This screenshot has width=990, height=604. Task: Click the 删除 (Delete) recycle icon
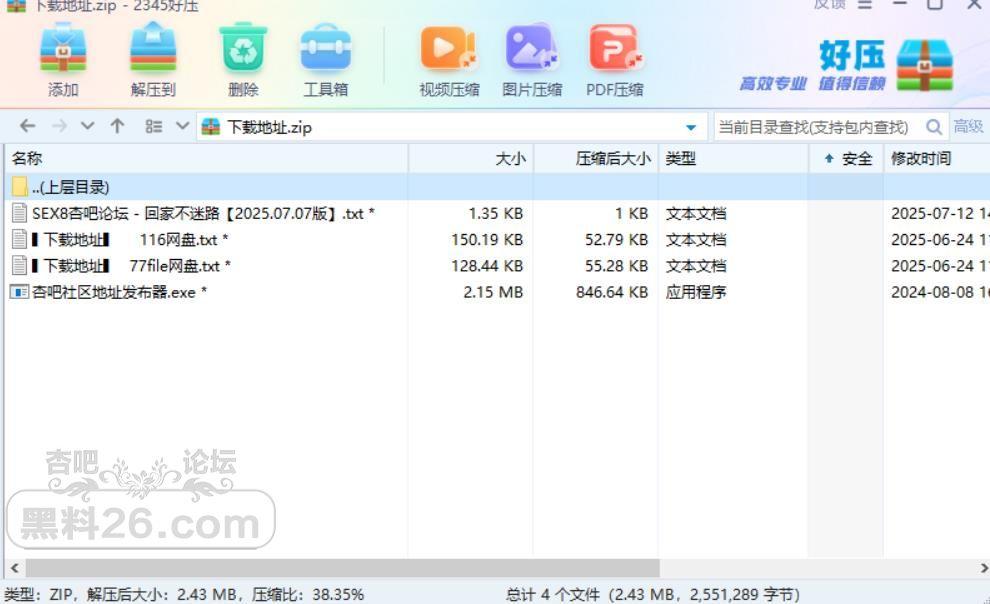[243, 48]
